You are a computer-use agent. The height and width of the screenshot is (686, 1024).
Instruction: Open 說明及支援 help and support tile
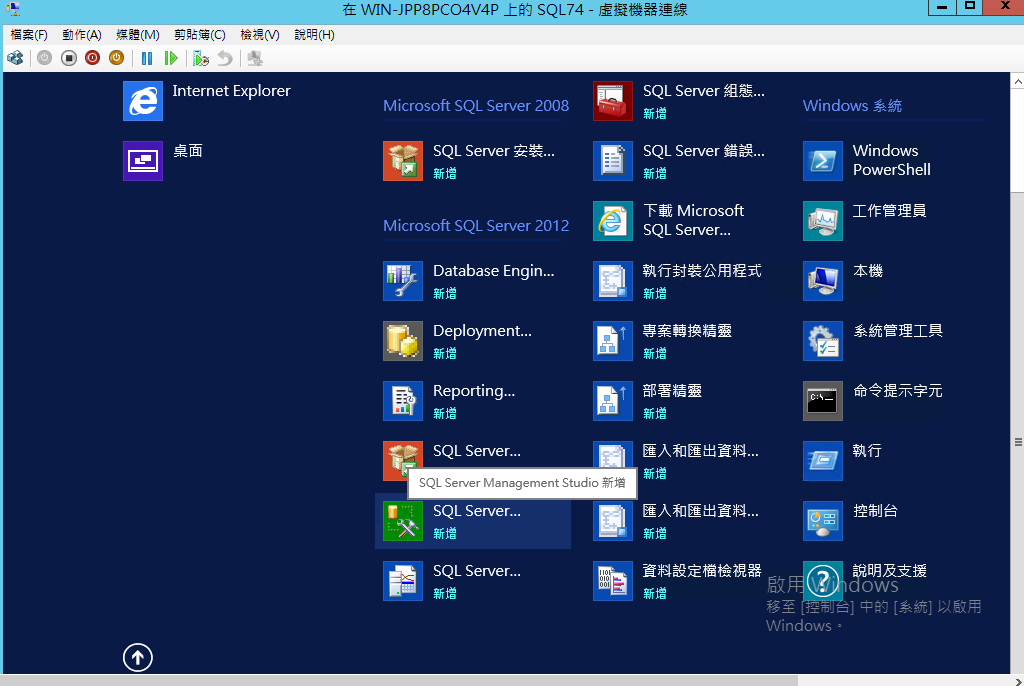tap(865, 581)
